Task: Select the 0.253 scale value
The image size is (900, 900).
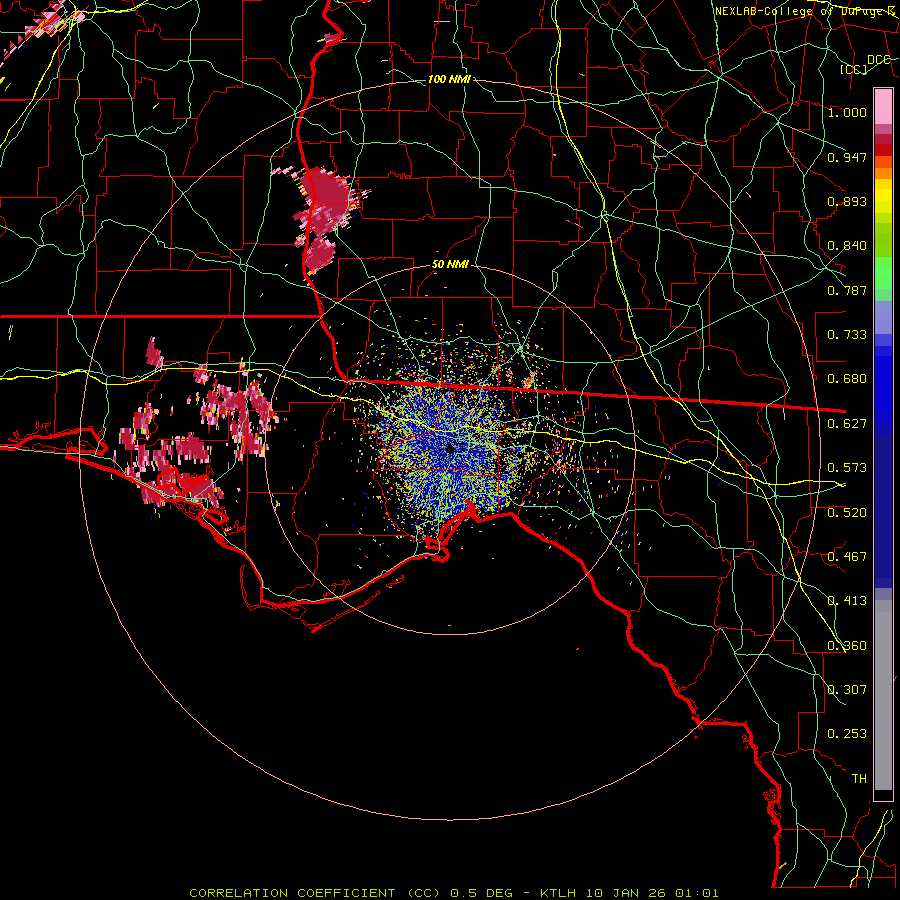Action: tap(847, 734)
